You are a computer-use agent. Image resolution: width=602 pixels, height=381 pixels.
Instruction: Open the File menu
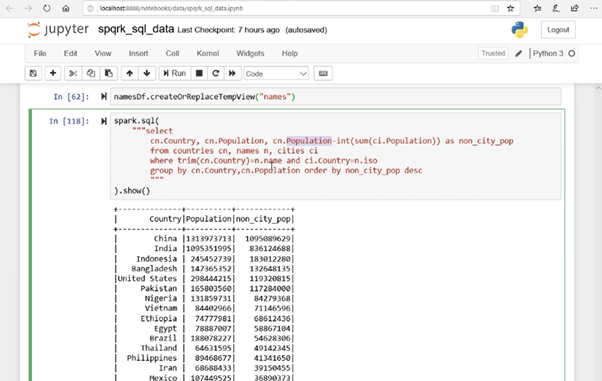click(x=40, y=53)
